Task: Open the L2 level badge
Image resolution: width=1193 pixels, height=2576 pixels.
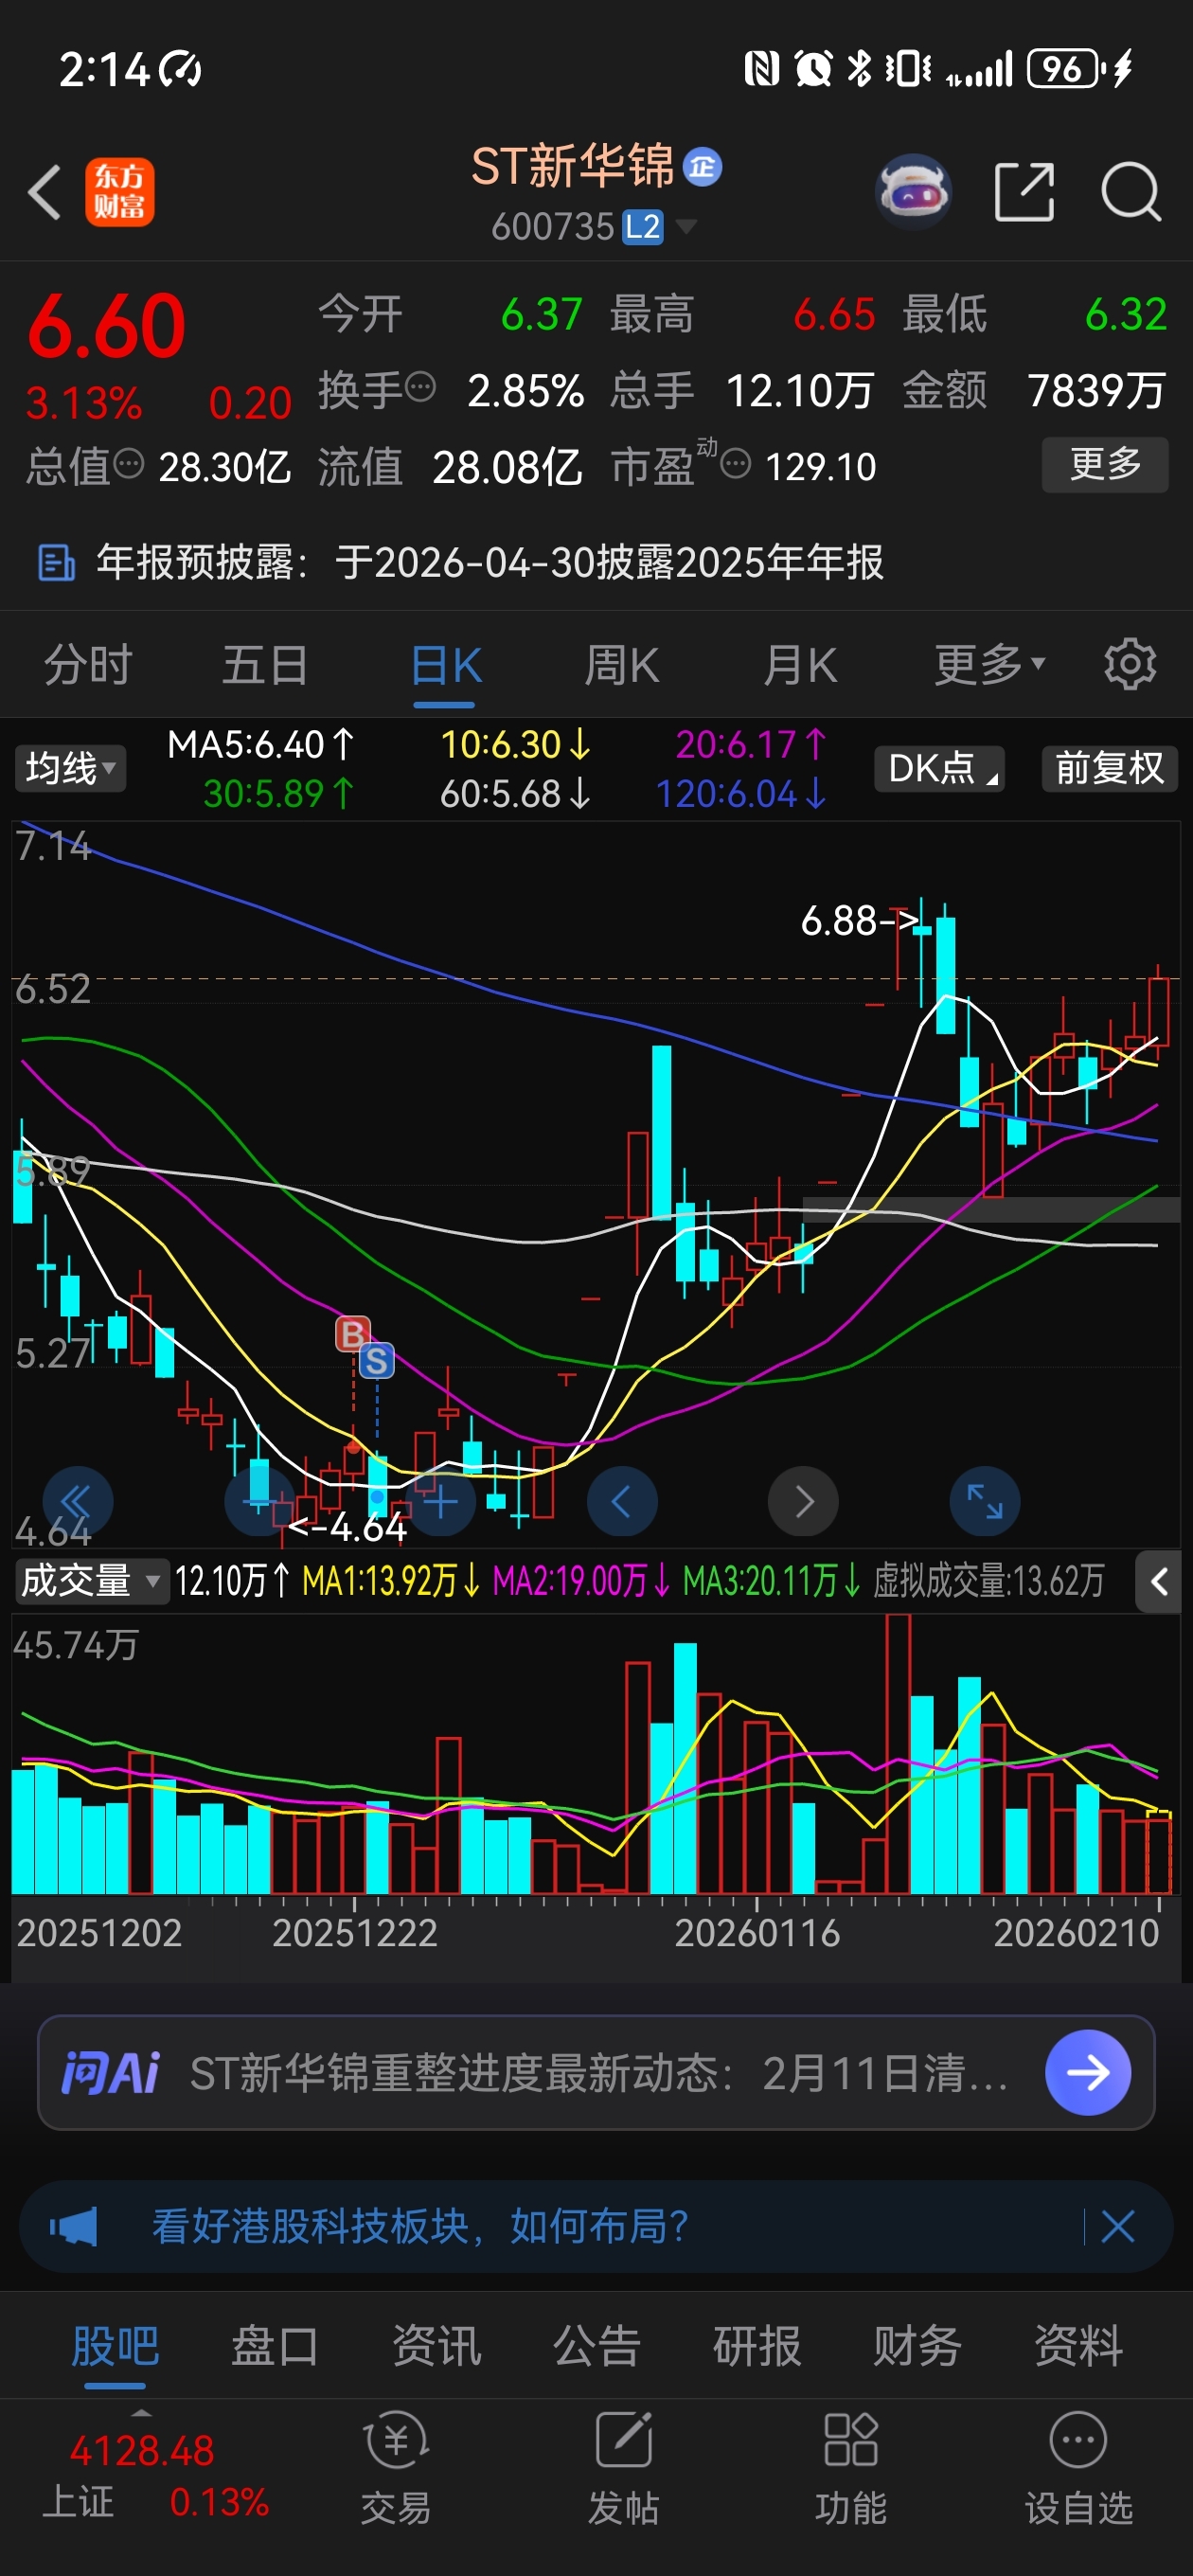Action: pyautogui.click(x=642, y=227)
